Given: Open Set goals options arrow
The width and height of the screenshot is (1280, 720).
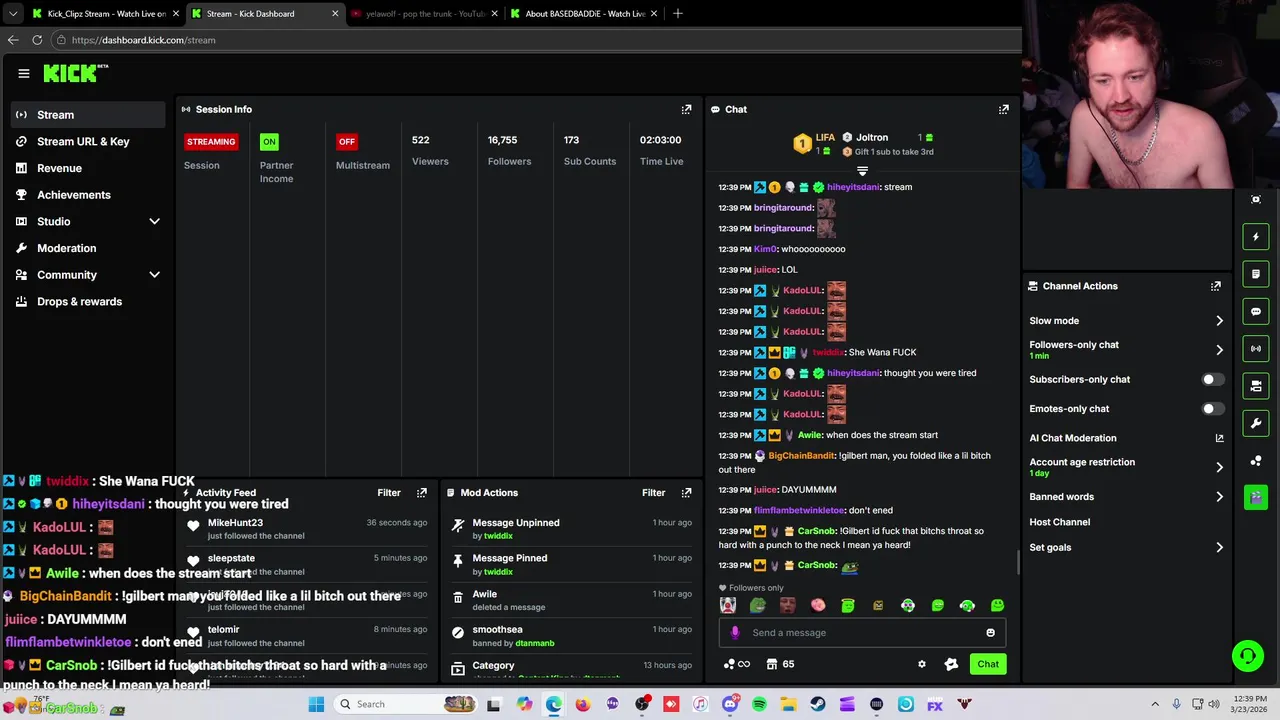Looking at the screenshot, I should [x=1219, y=548].
